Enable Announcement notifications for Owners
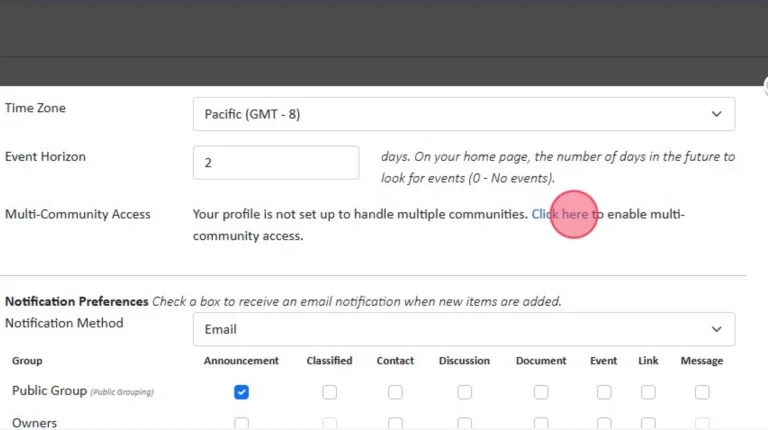 [241, 424]
